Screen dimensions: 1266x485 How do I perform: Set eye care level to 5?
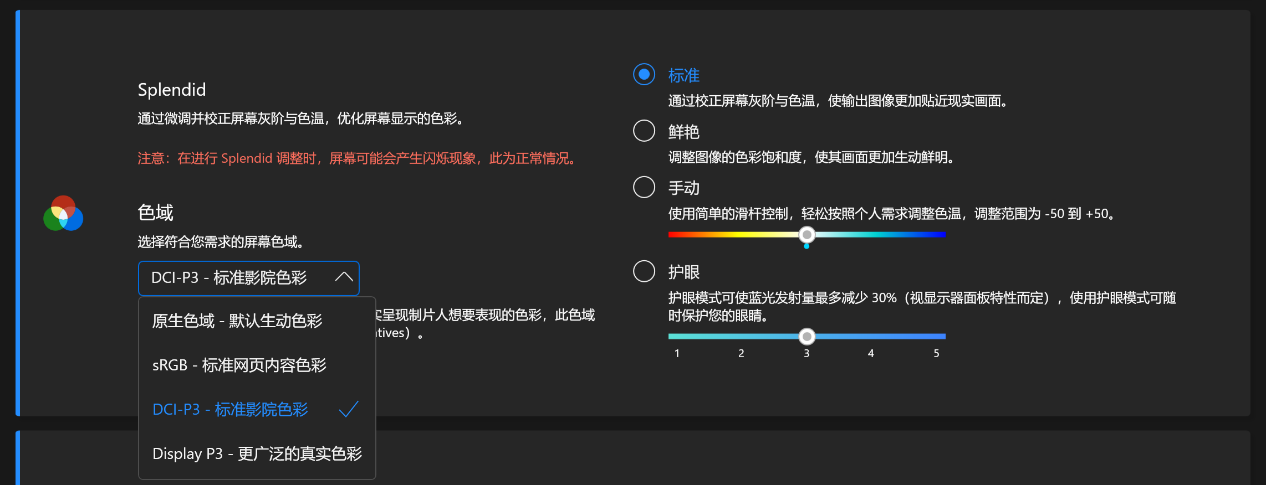936,337
